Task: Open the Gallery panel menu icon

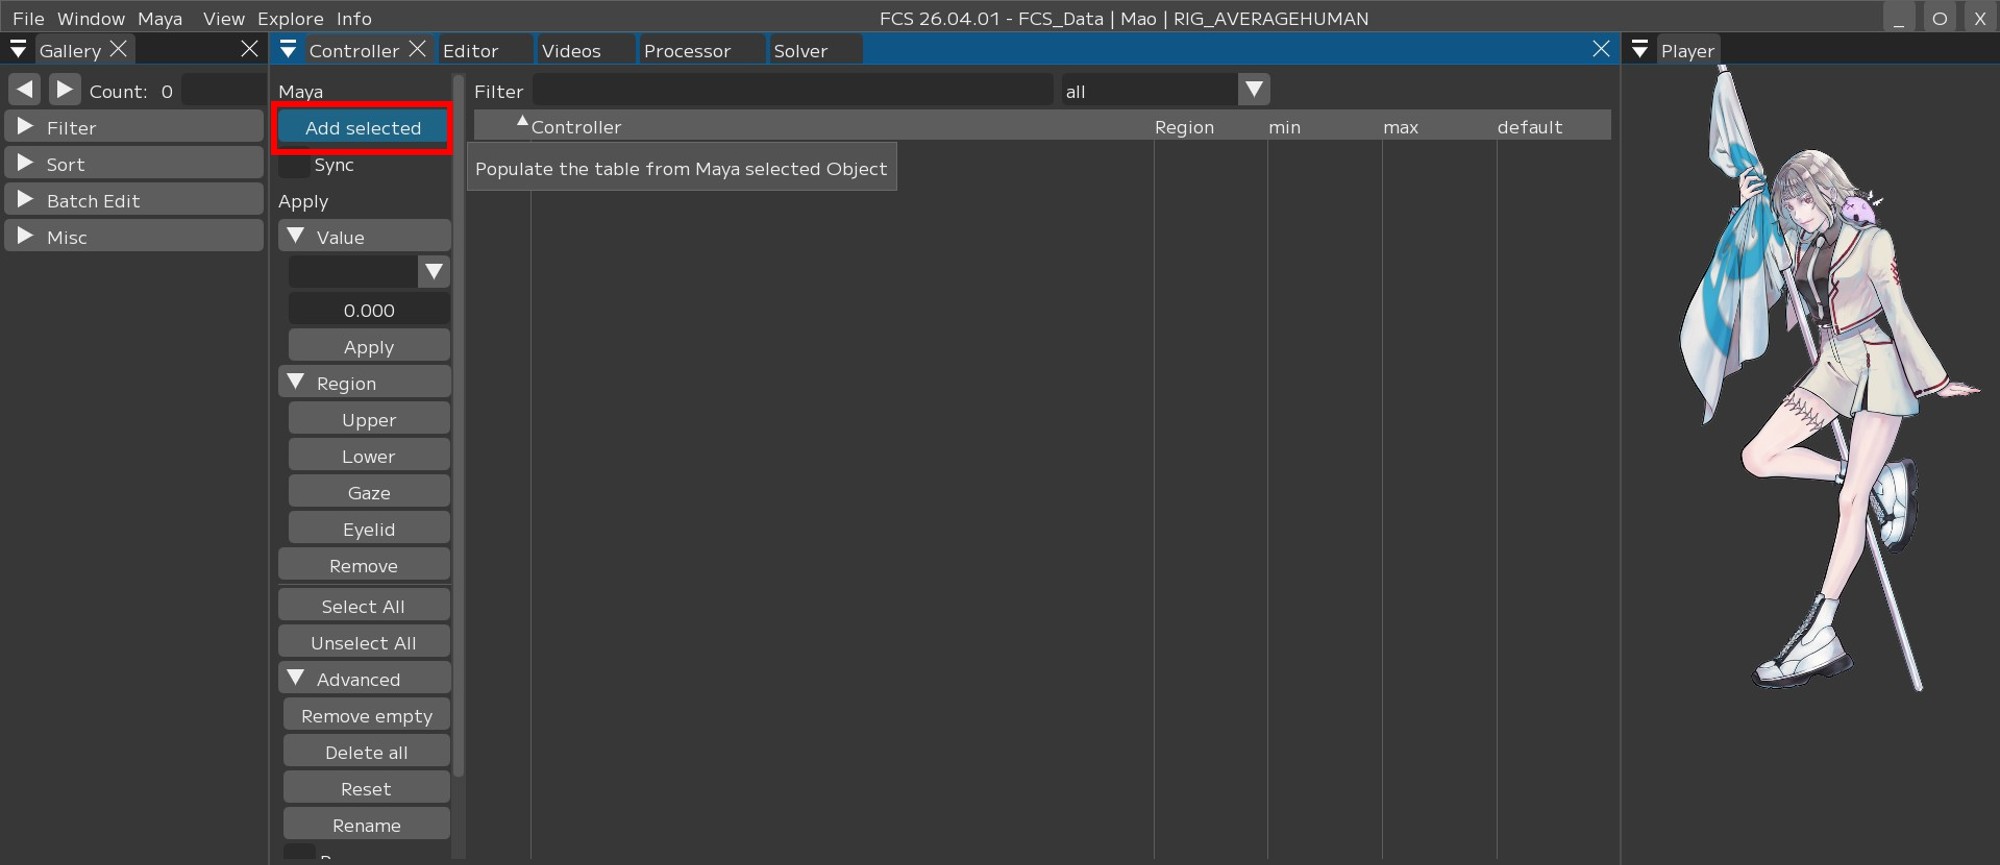Action: [x=18, y=50]
